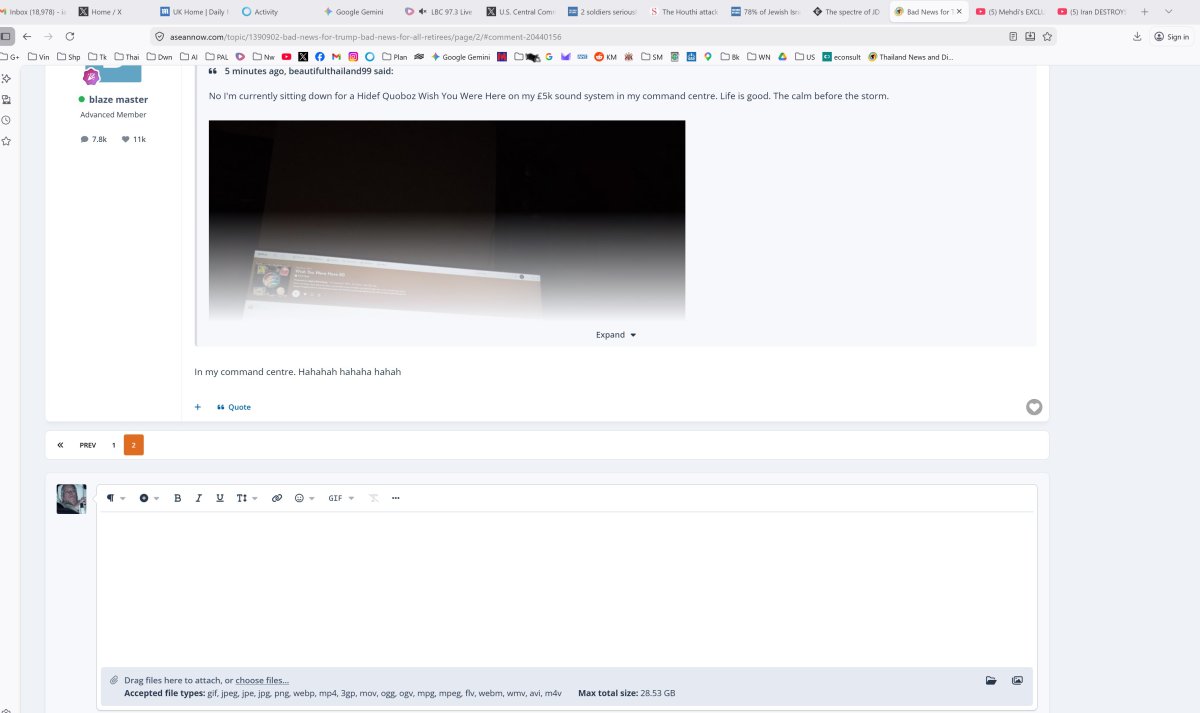Click the insert image from URL icon

point(1017,681)
